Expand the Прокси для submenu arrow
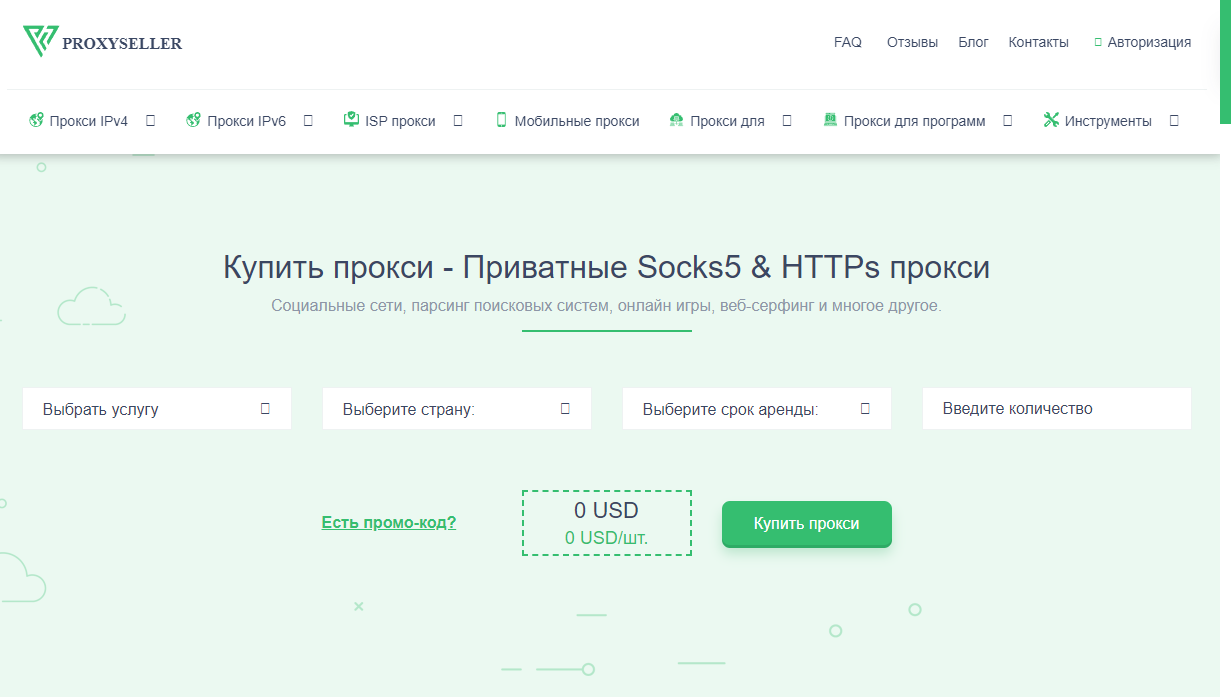 (787, 120)
